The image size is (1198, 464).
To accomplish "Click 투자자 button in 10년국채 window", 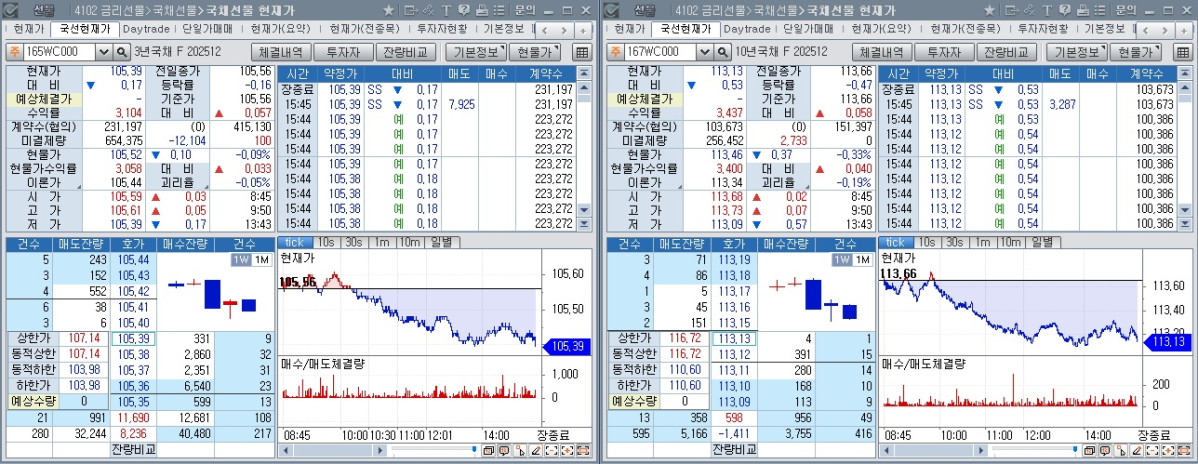I will point(944,52).
